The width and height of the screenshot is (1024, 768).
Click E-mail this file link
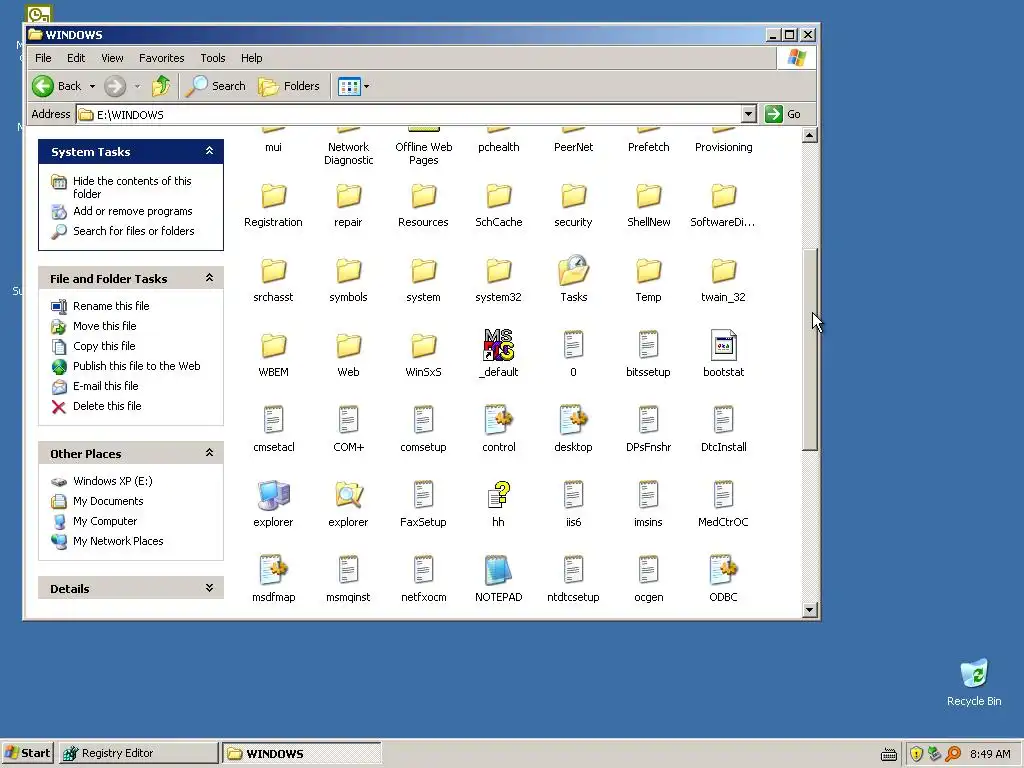(x=105, y=386)
